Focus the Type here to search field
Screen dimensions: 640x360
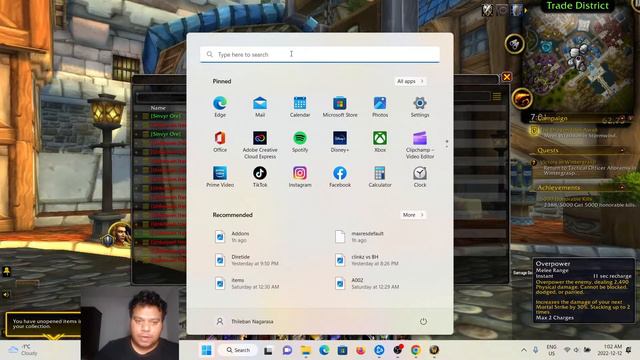pyautogui.click(x=320, y=54)
